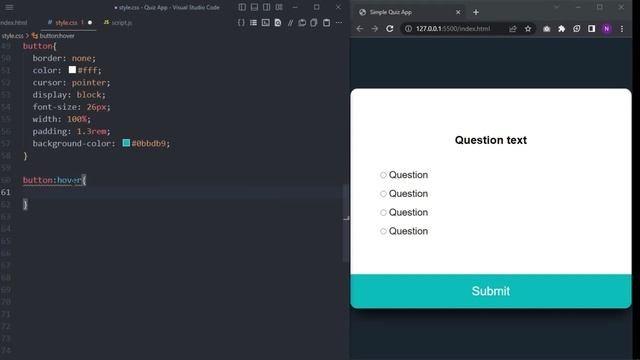This screenshot has height=360, width=640.
Task: Click the editor vertical scrollbar
Action: (x=345, y=223)
